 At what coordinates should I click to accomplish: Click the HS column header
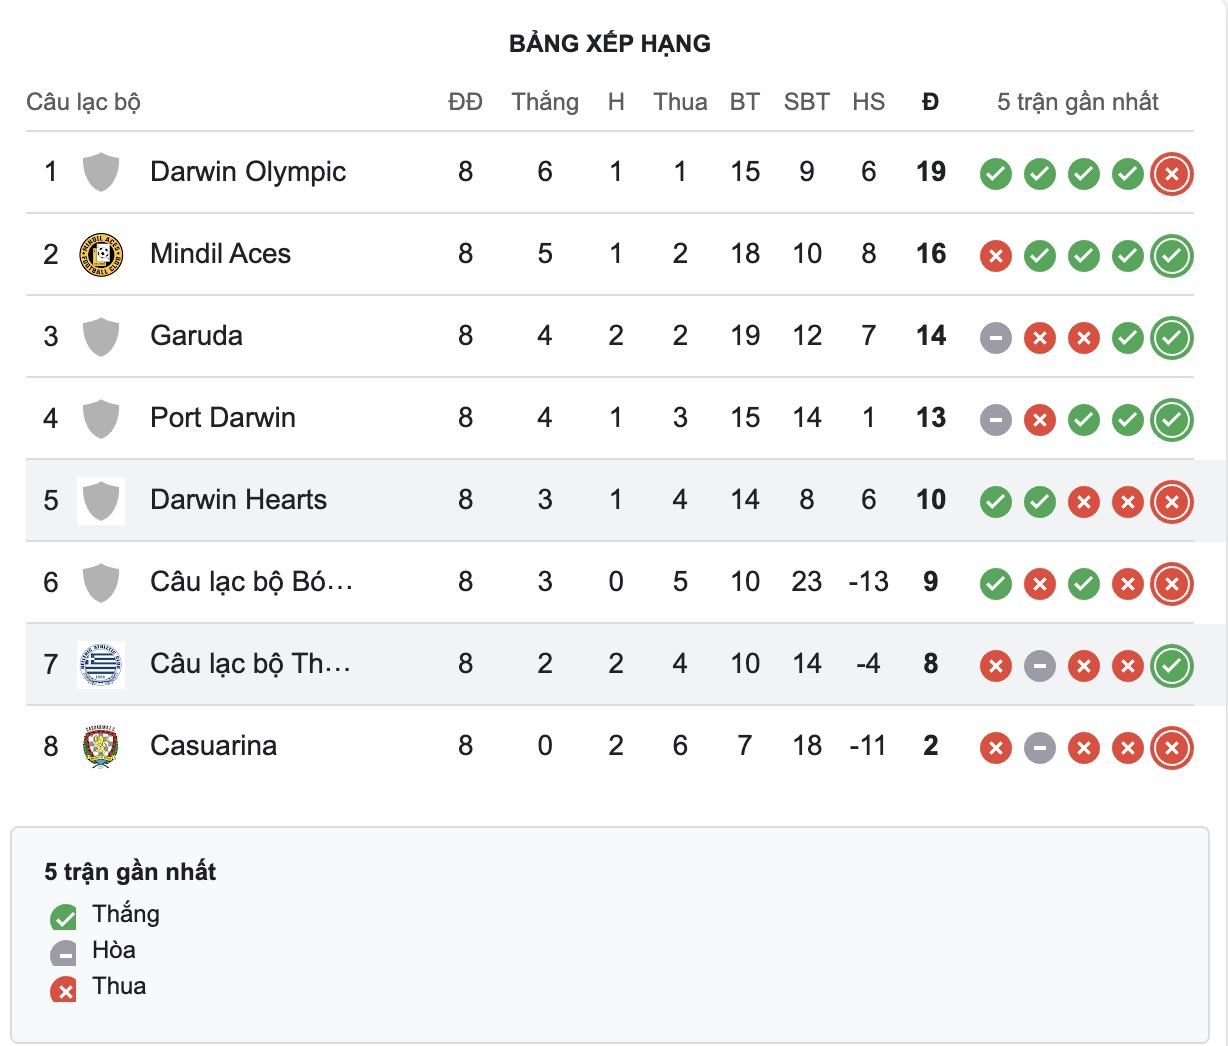tap(868, 102)
